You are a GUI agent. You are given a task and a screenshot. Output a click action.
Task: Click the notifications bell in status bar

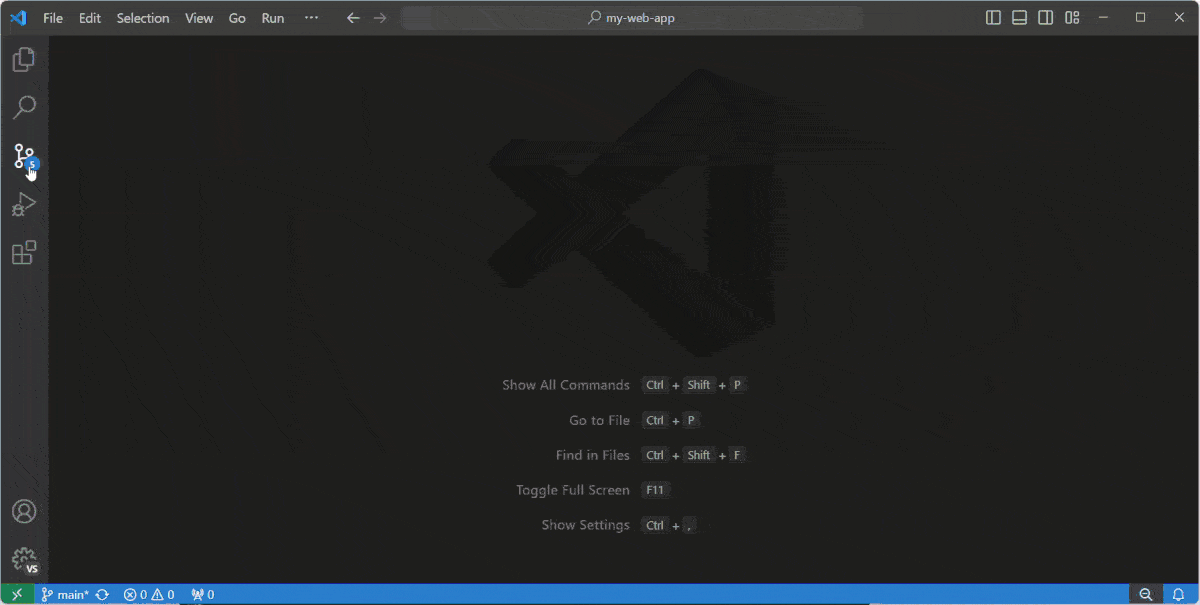1179,595
